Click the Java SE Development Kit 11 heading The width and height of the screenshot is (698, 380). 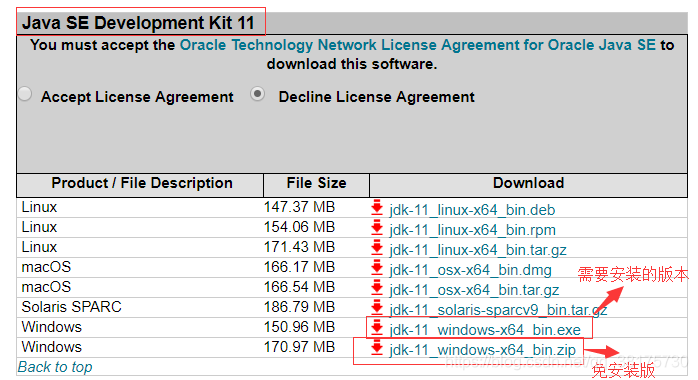(x=138, y=23)
